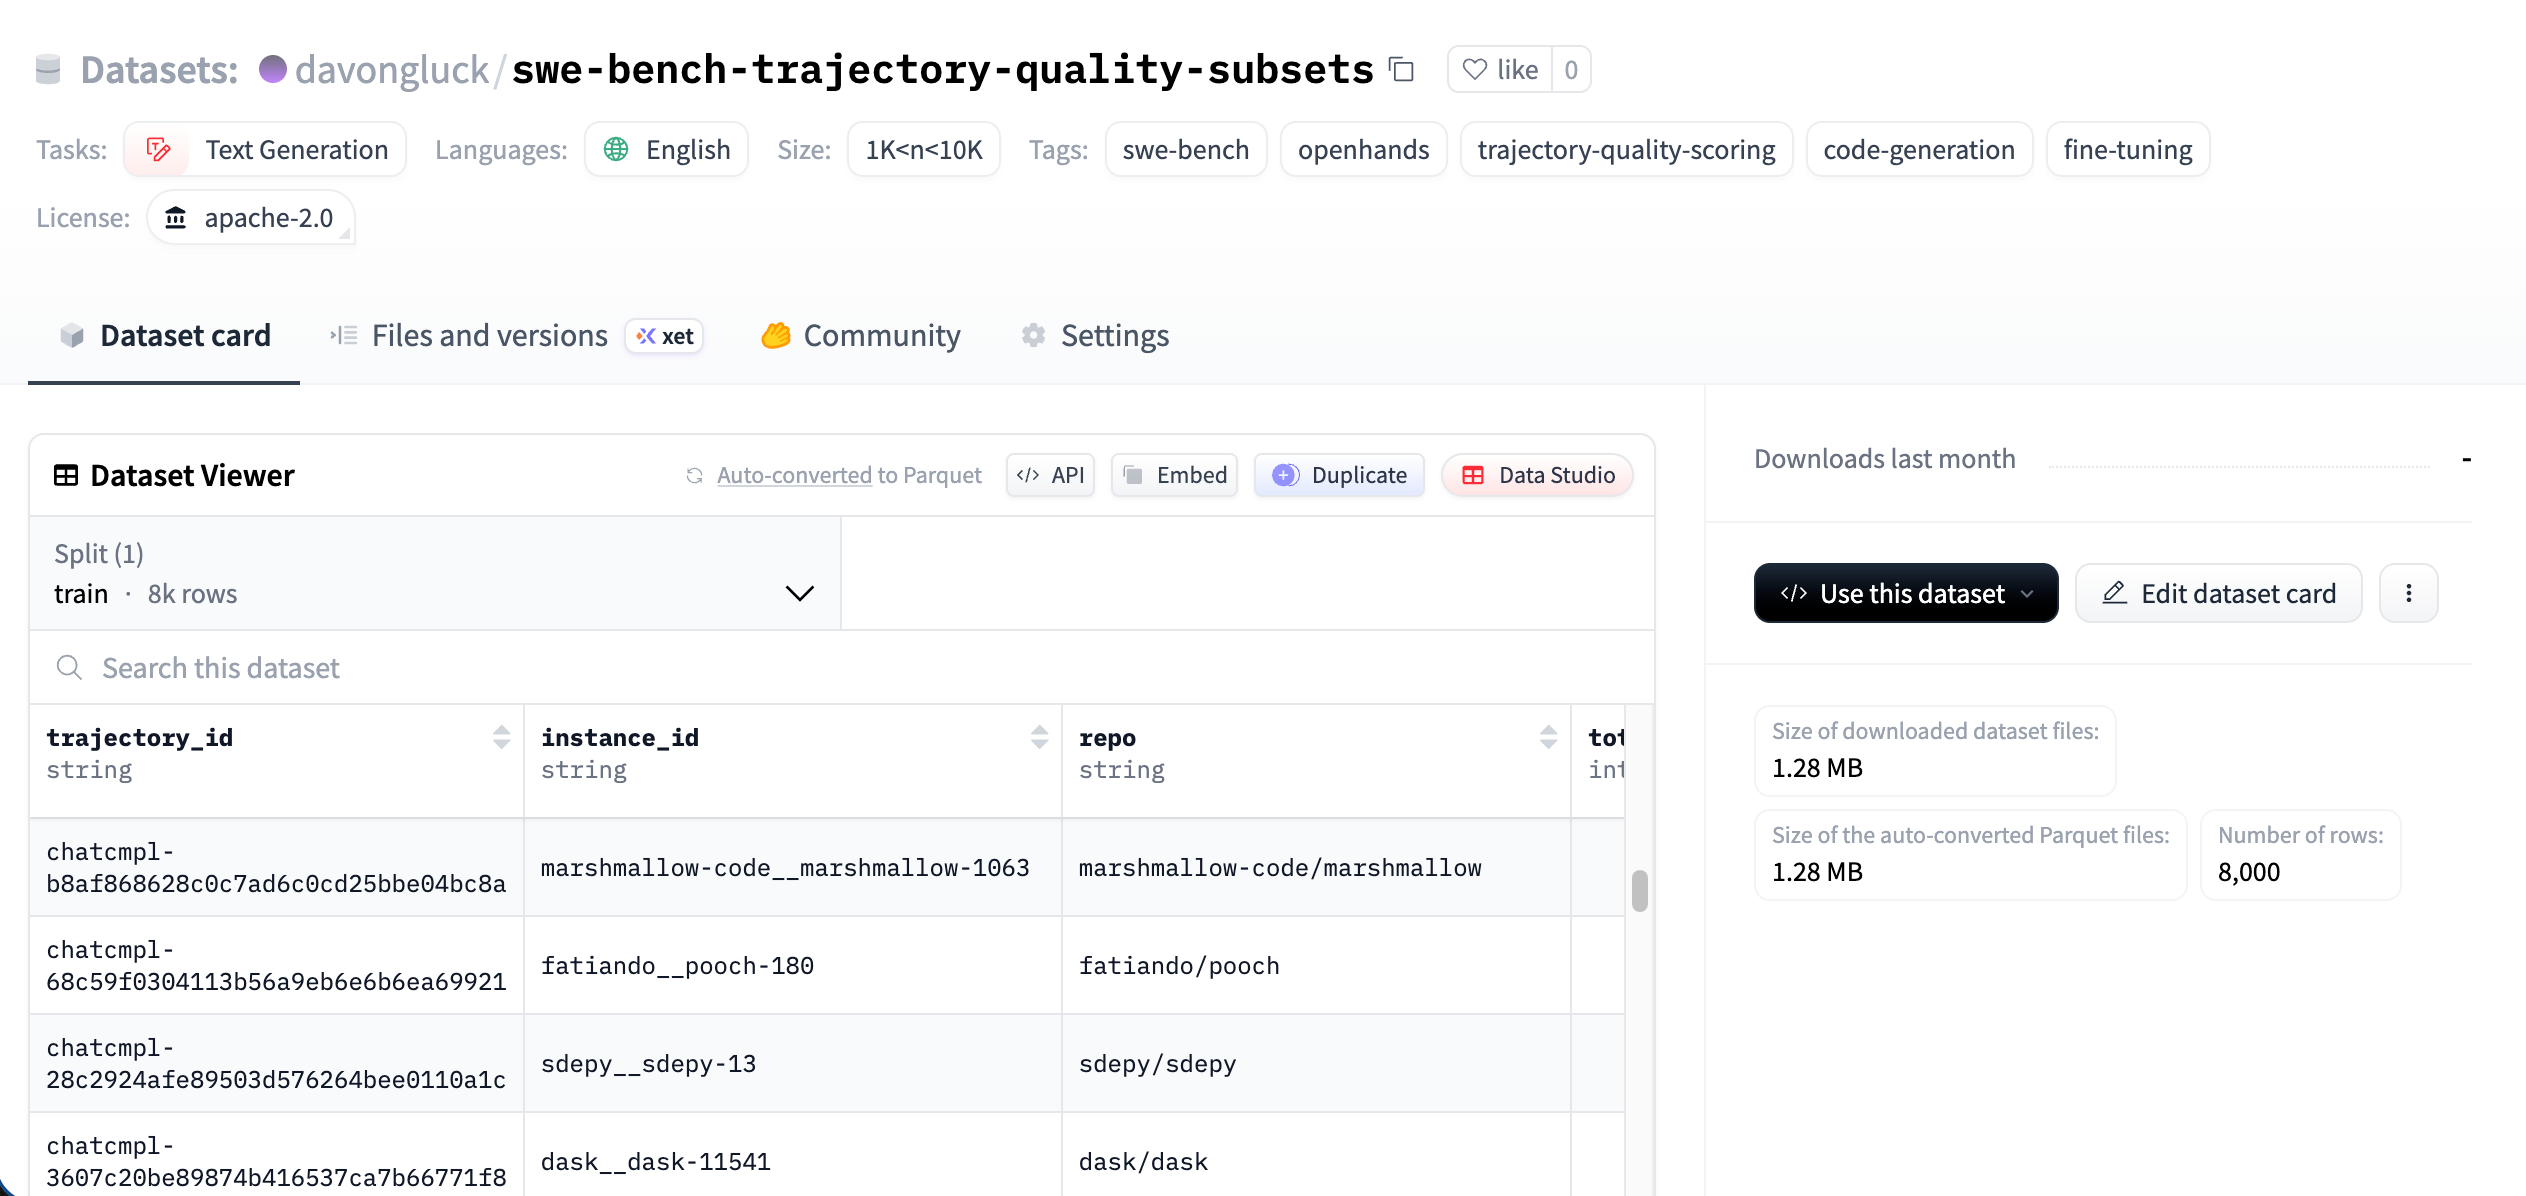Open the API code snippet button
This screenshot has width=2526, height=1196.
tap(1050, 475)
